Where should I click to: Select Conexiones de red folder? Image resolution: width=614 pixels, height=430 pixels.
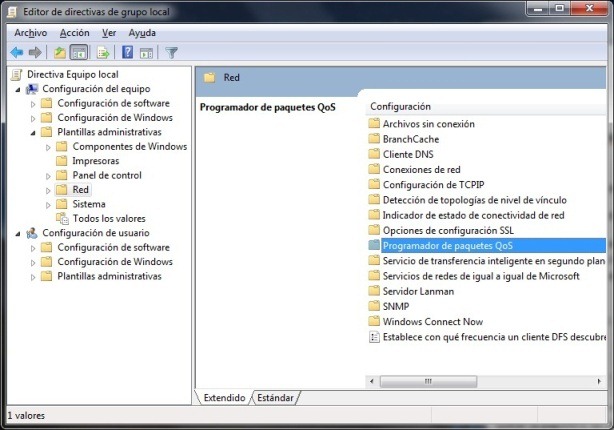(x=421, y=170)
